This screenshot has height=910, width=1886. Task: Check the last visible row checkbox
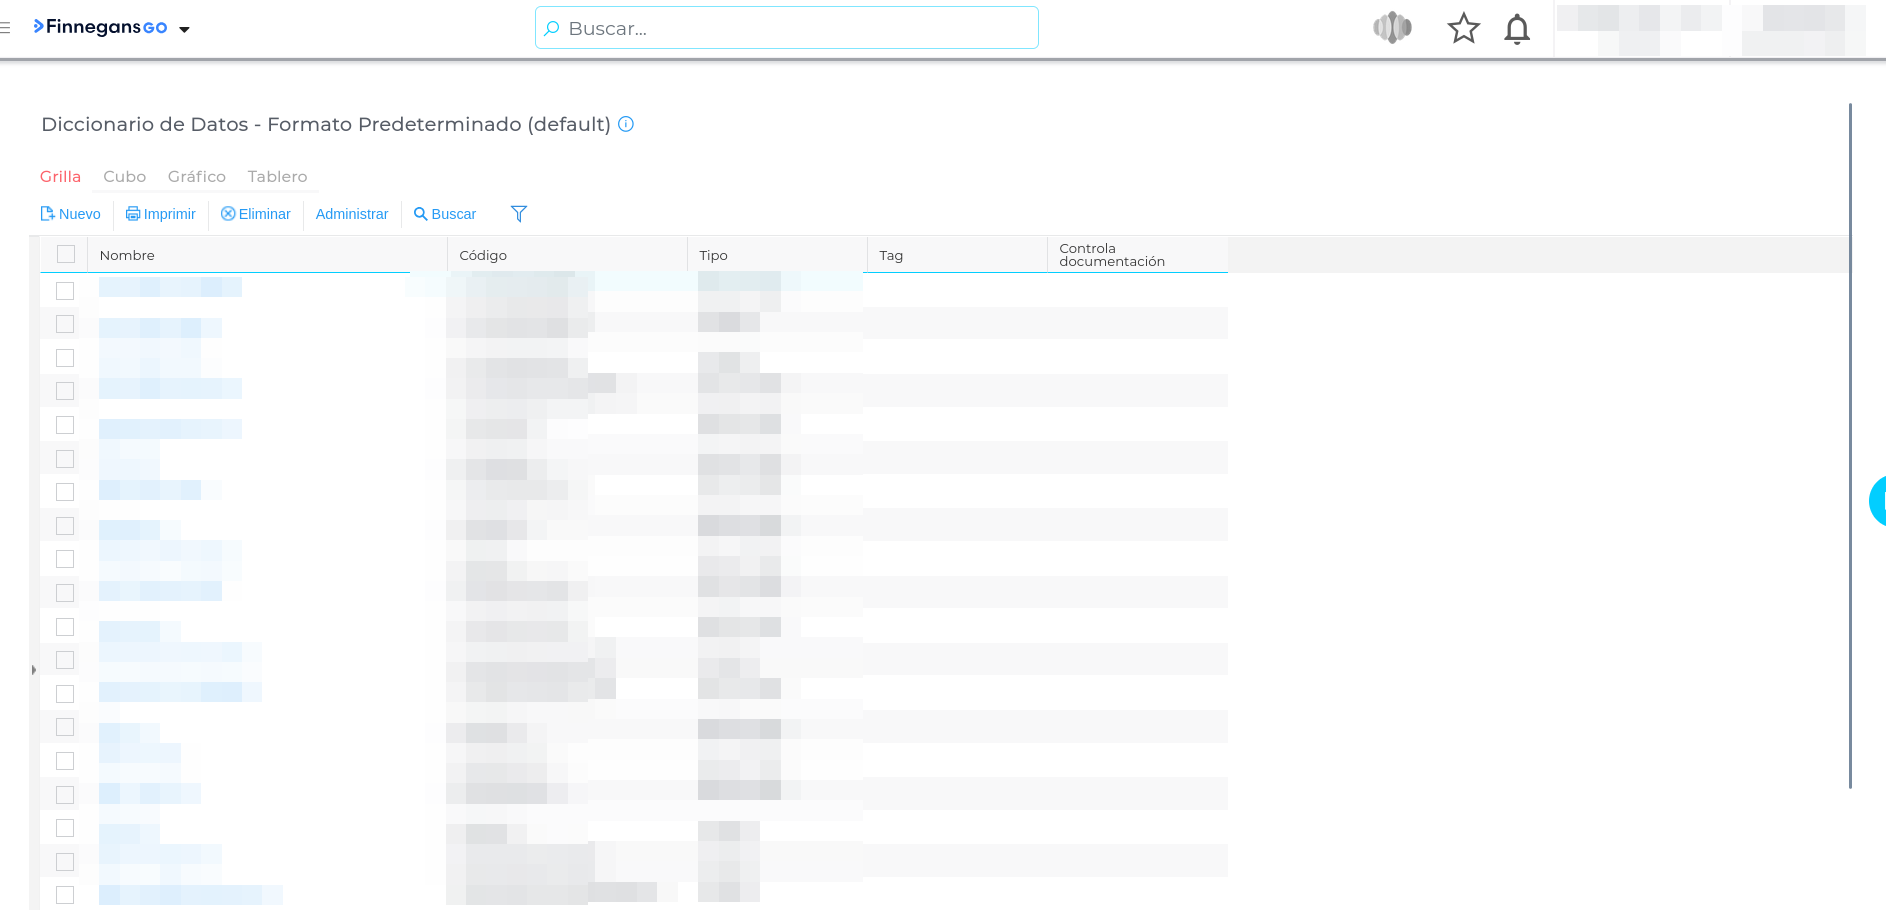click(x=65, y=895)
